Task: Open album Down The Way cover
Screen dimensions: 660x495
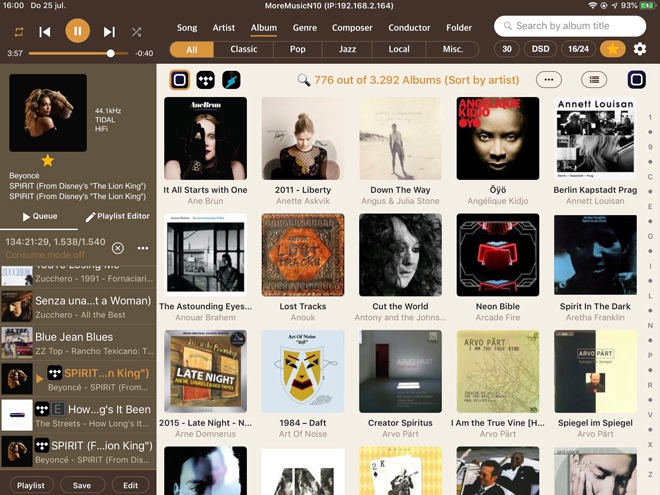Action: (400, 138)
